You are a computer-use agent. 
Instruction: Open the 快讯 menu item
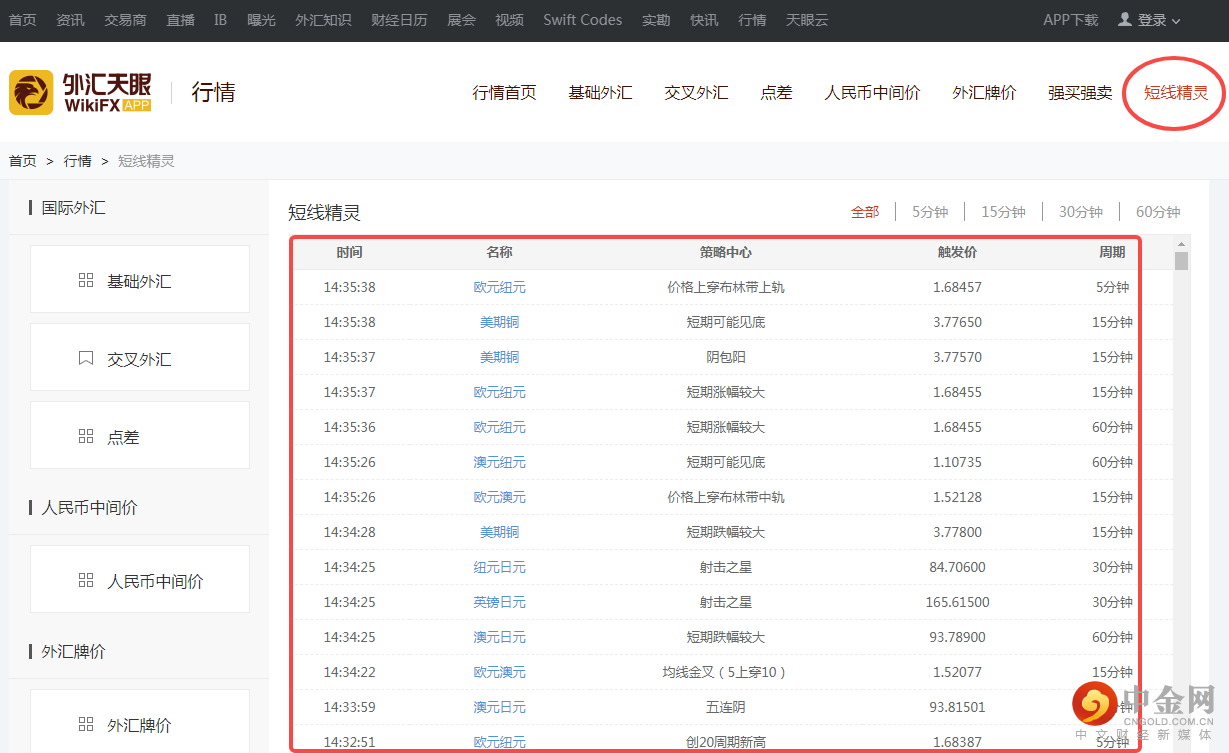point(703,19)
